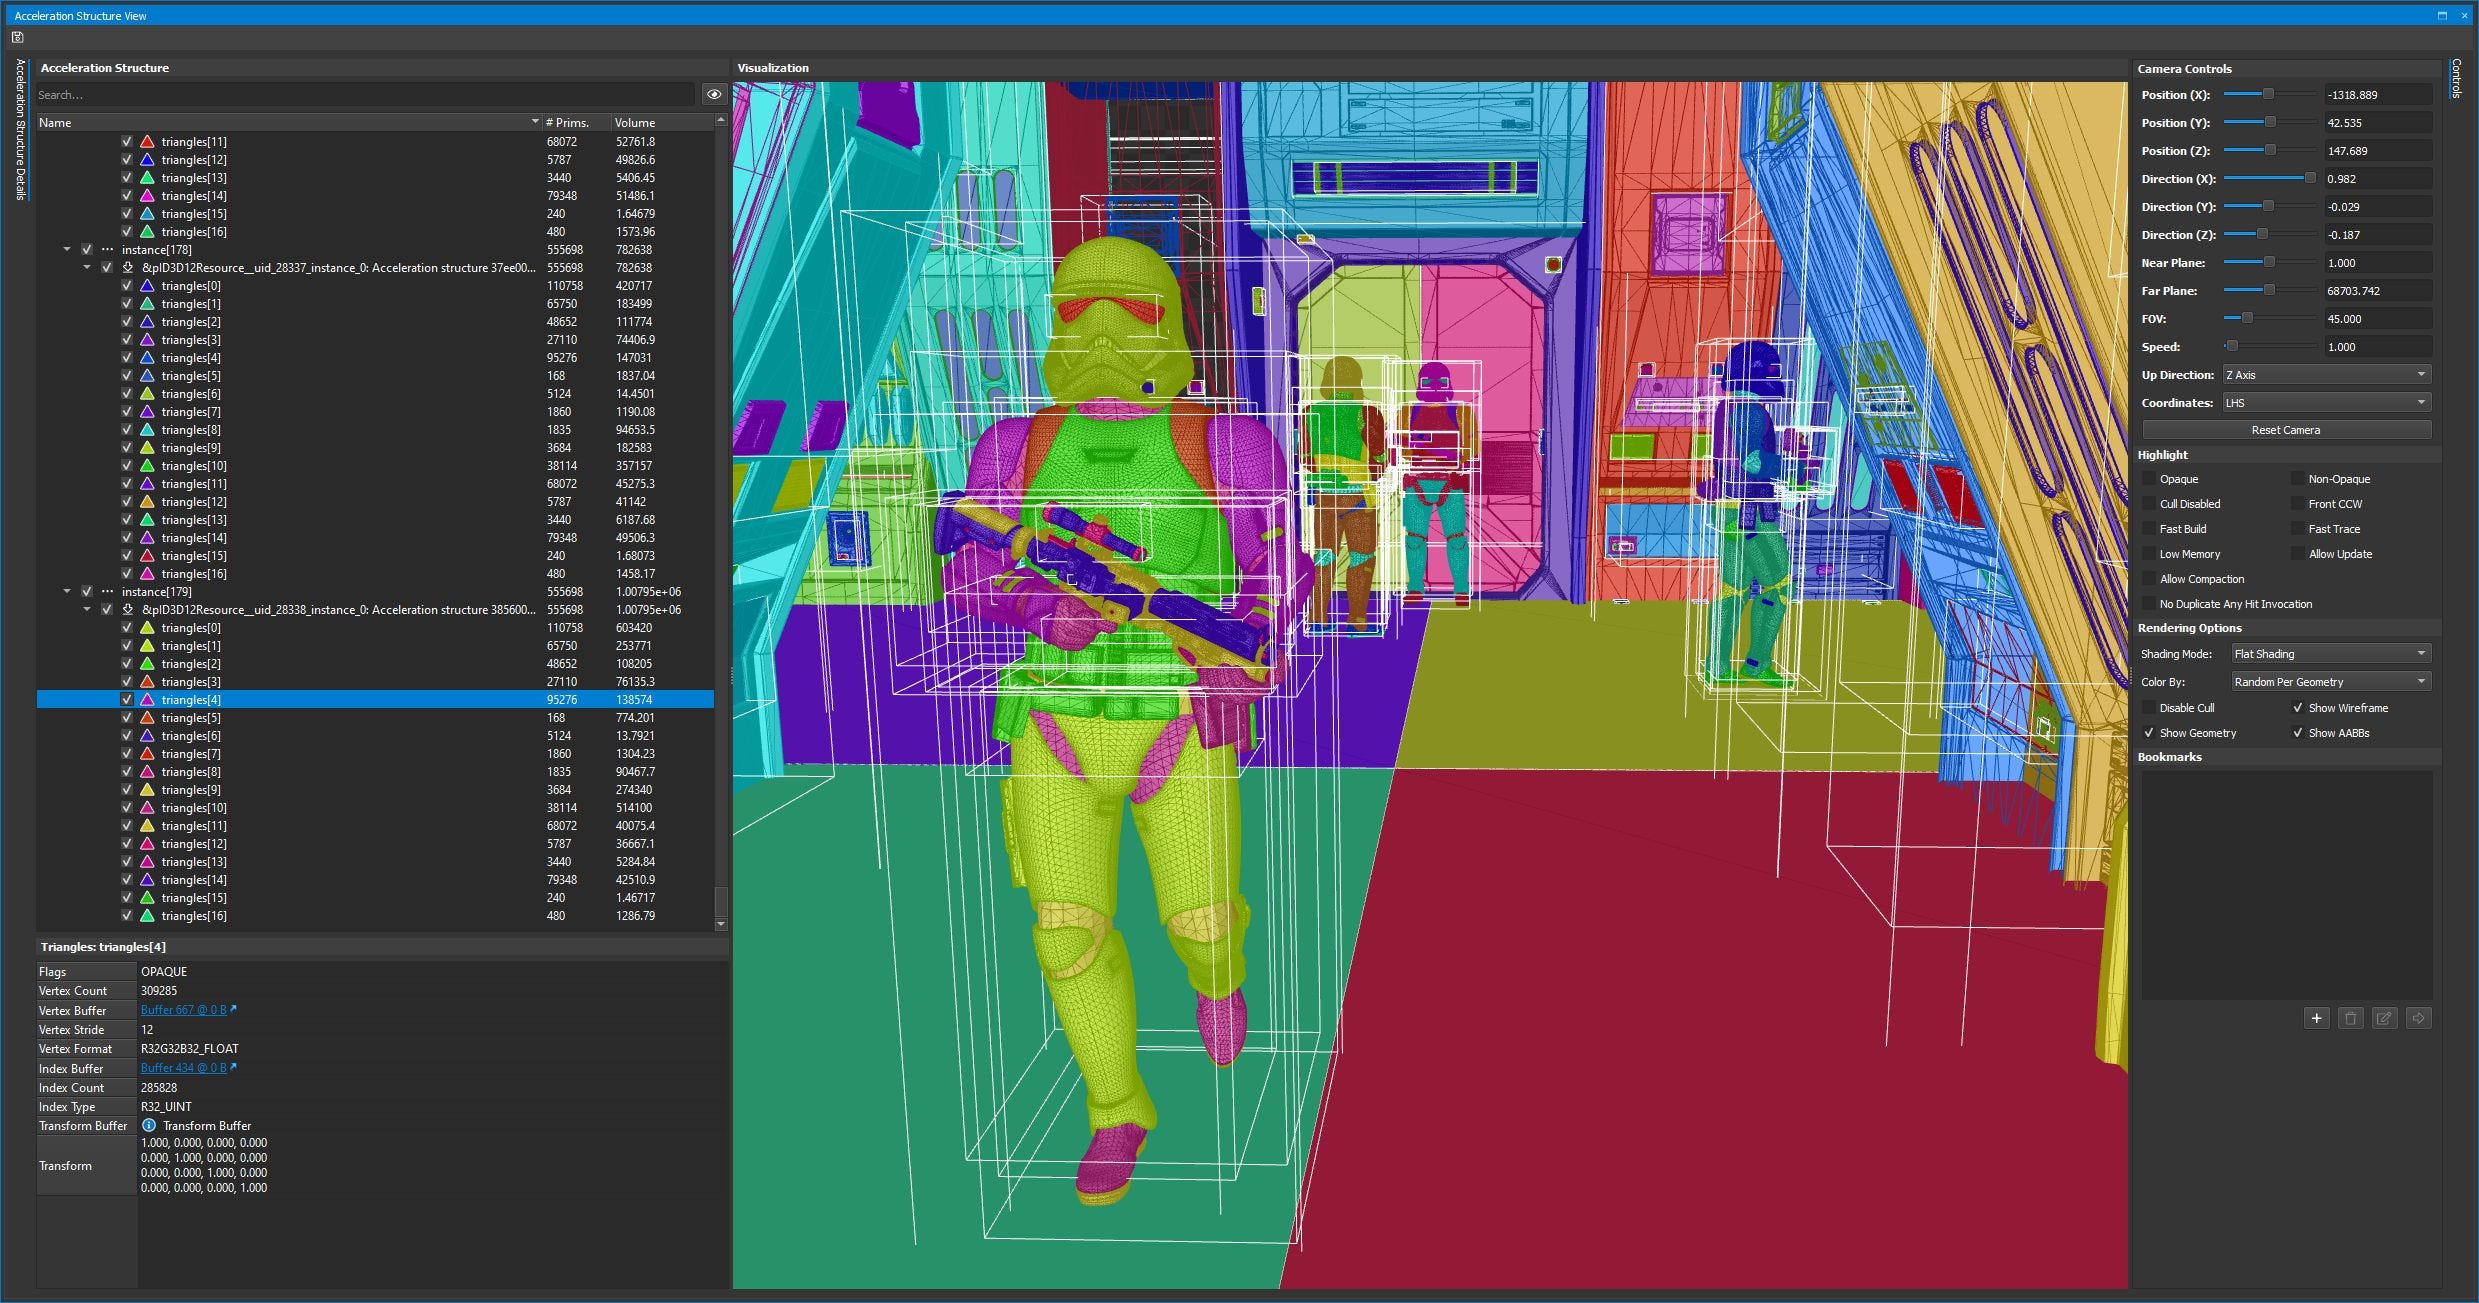Adjust the Position (X) slider

(x=2269, y=94)
